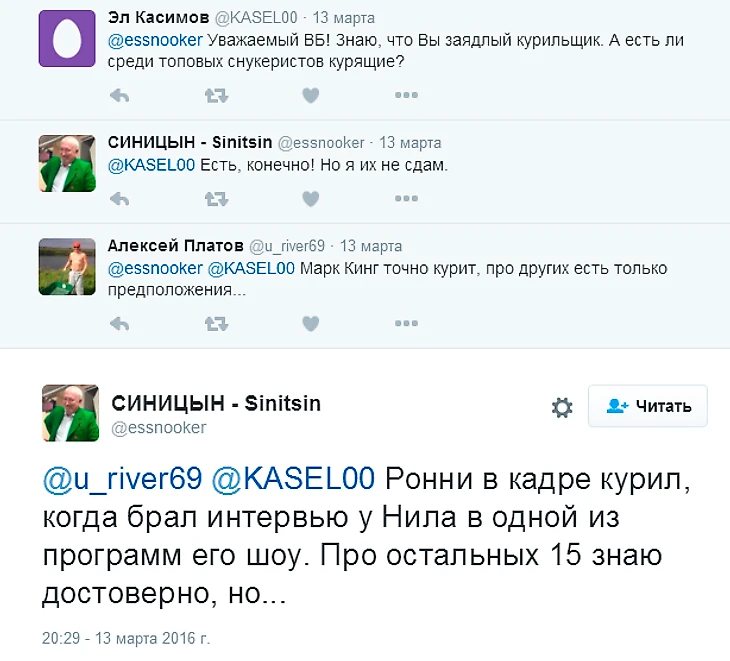Retweet Эл Касимов's tweet
This screenshot has width=730, height=661.
[216, 95]
